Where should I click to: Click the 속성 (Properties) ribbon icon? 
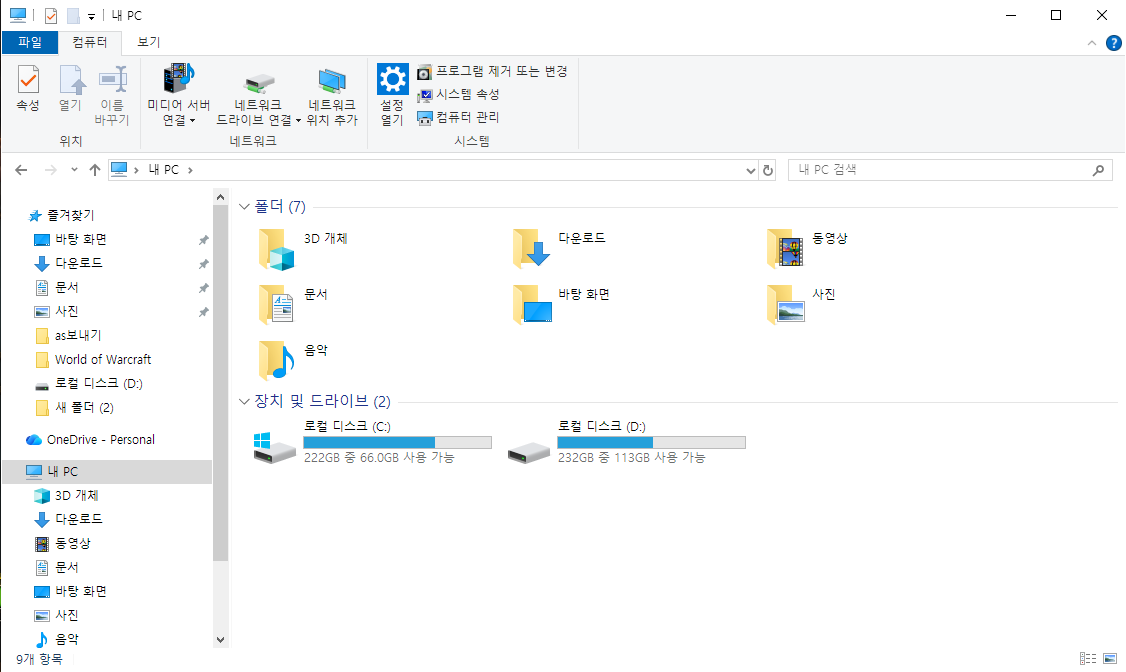[x=28, y=80]
